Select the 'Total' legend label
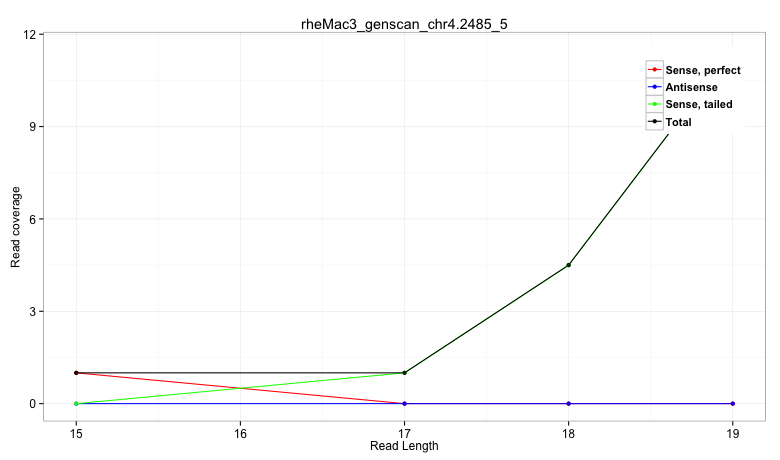This screenshot has height=460, width=780. [678, 122]
